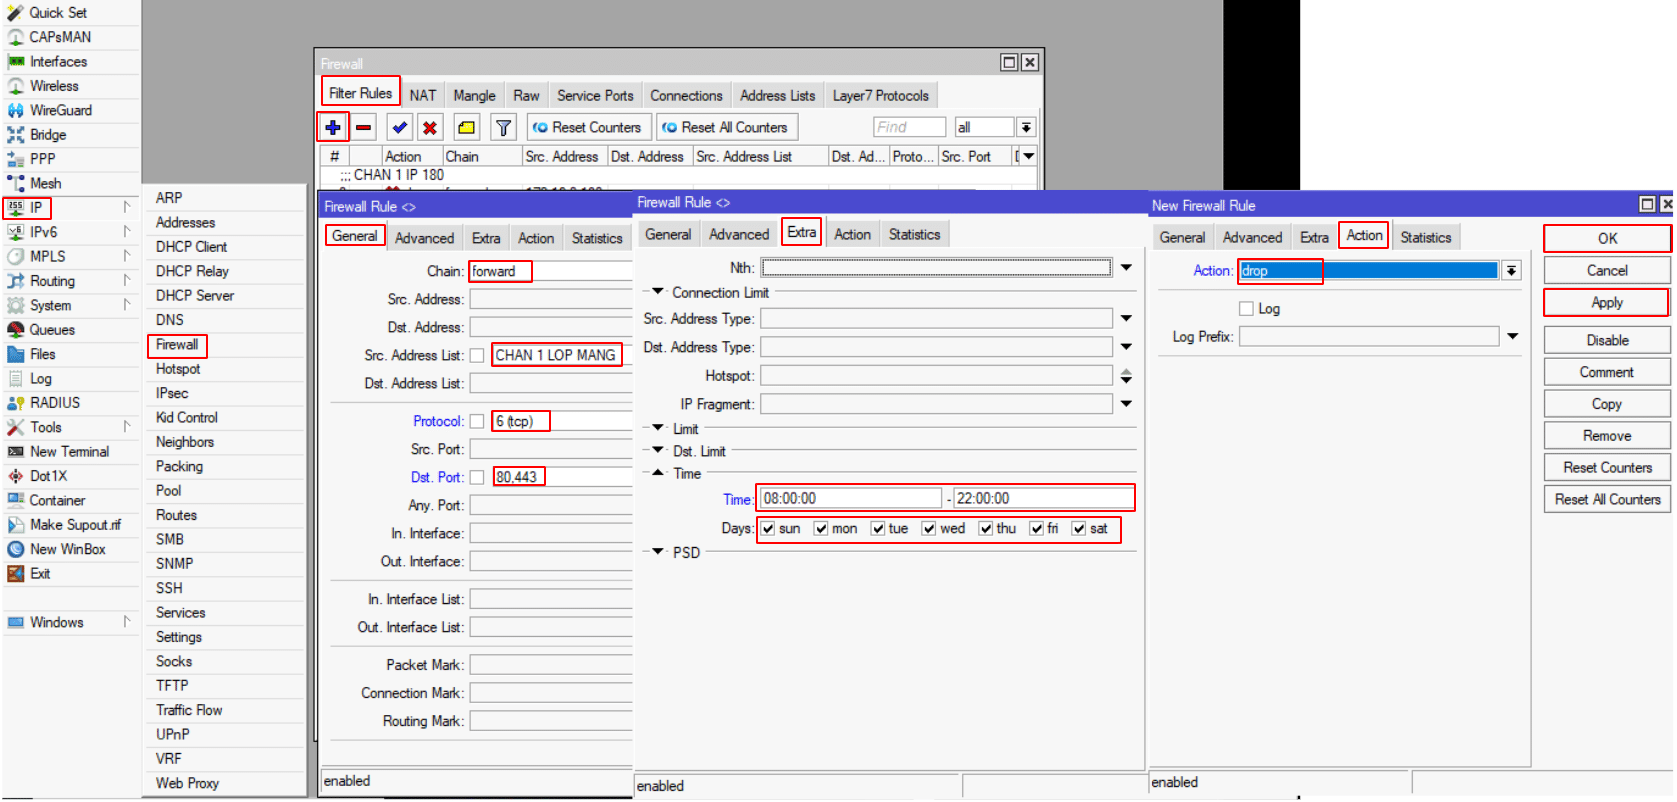Image resolution: width=1677 pixels, height=802 pixels.
Task: Click the red X disable rule icon
Action: pyautogui.click(x=429, y=127)
